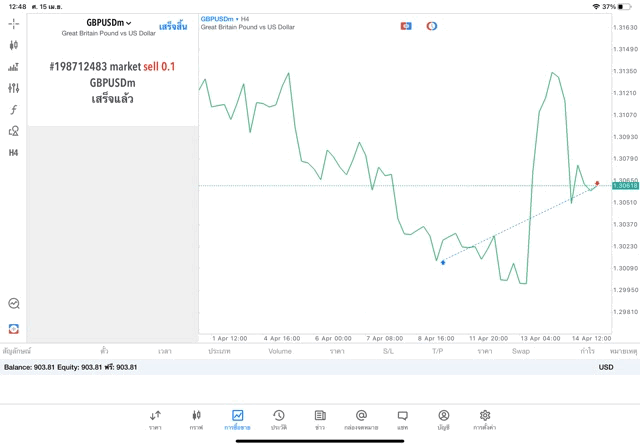Open the chart settings sliders icon
Viewport: 640px width, 447px height.
13,88
